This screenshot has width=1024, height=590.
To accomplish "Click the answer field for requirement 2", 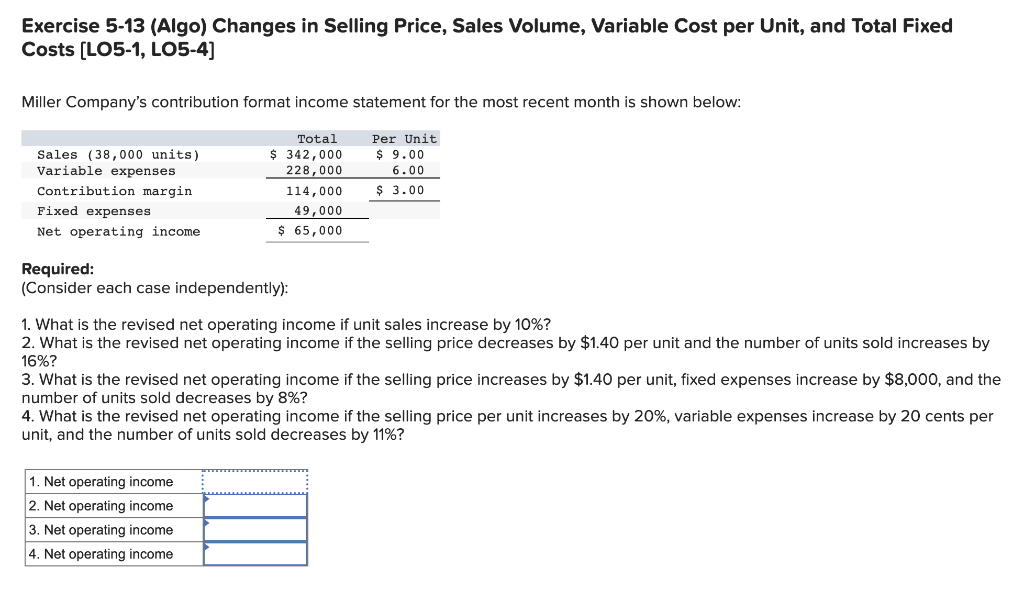I will point(255,505).
